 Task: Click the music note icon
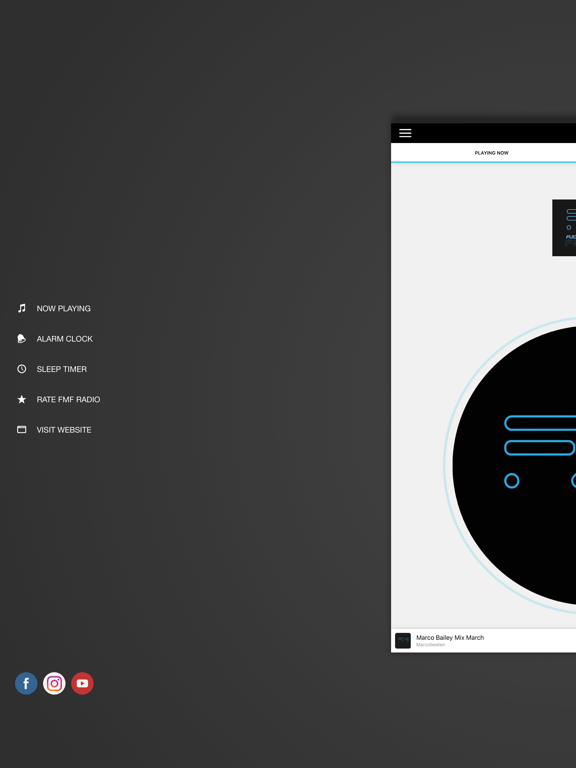tap(22, 308)
